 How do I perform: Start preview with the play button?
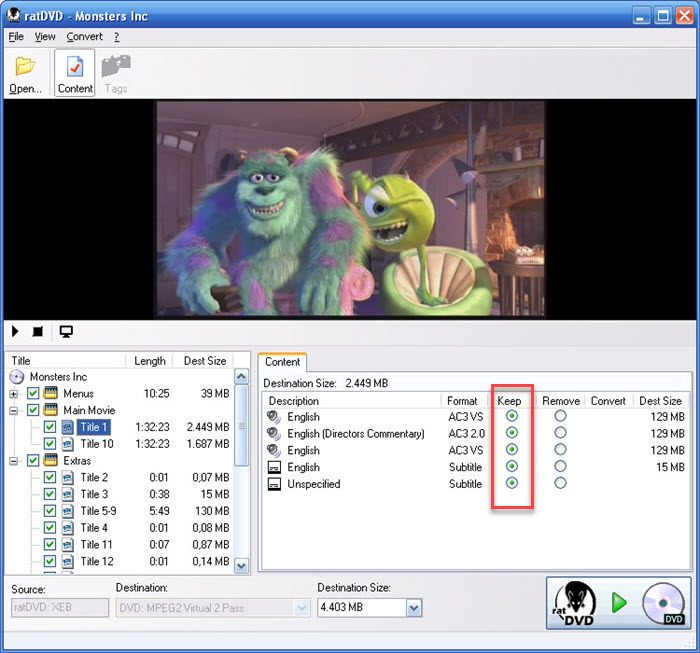(x=15, y=331)
